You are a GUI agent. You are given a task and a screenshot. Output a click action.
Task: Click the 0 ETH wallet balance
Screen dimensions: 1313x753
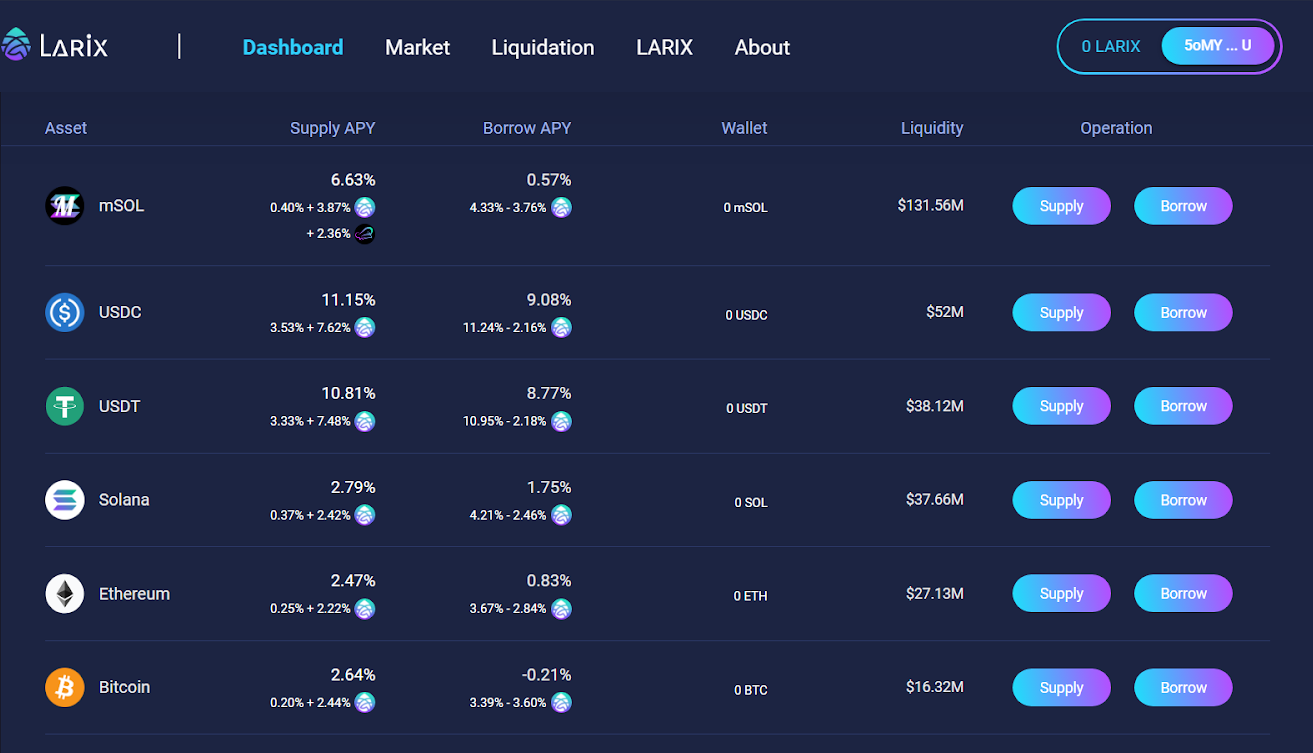point(751,596)
